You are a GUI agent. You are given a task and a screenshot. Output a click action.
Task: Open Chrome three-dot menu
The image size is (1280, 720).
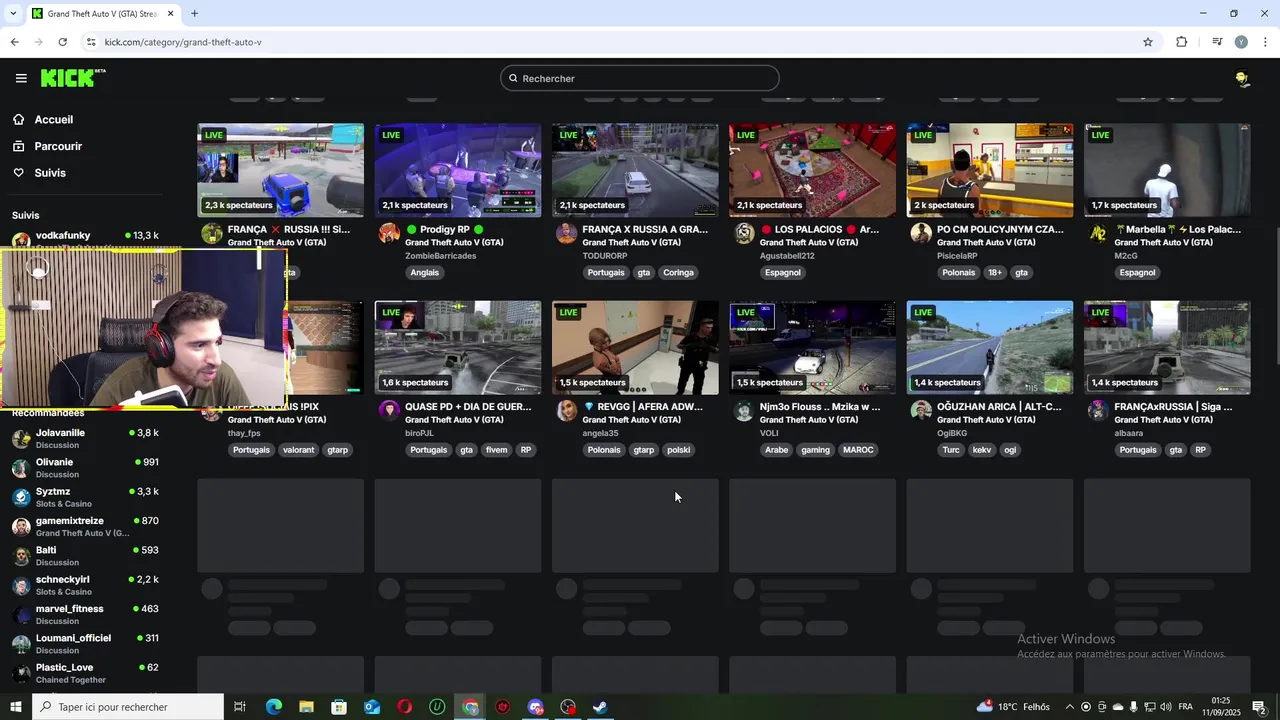pos(1266,42)
